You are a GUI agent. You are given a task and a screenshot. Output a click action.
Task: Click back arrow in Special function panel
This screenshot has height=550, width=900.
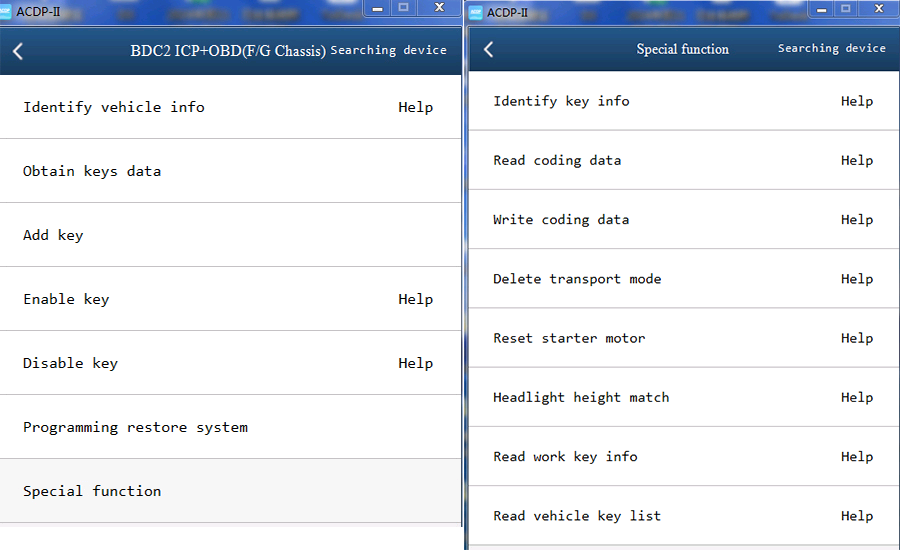(488, 50)
